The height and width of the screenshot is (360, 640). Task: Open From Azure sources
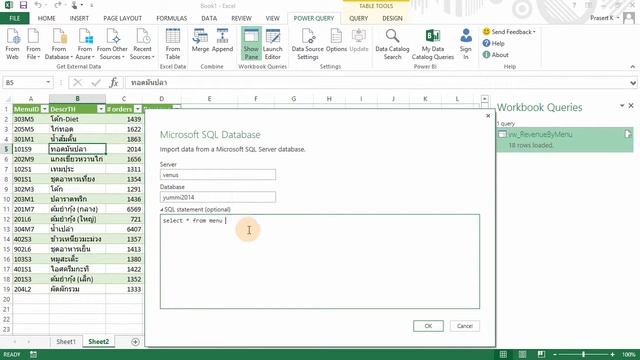[85, 44]
